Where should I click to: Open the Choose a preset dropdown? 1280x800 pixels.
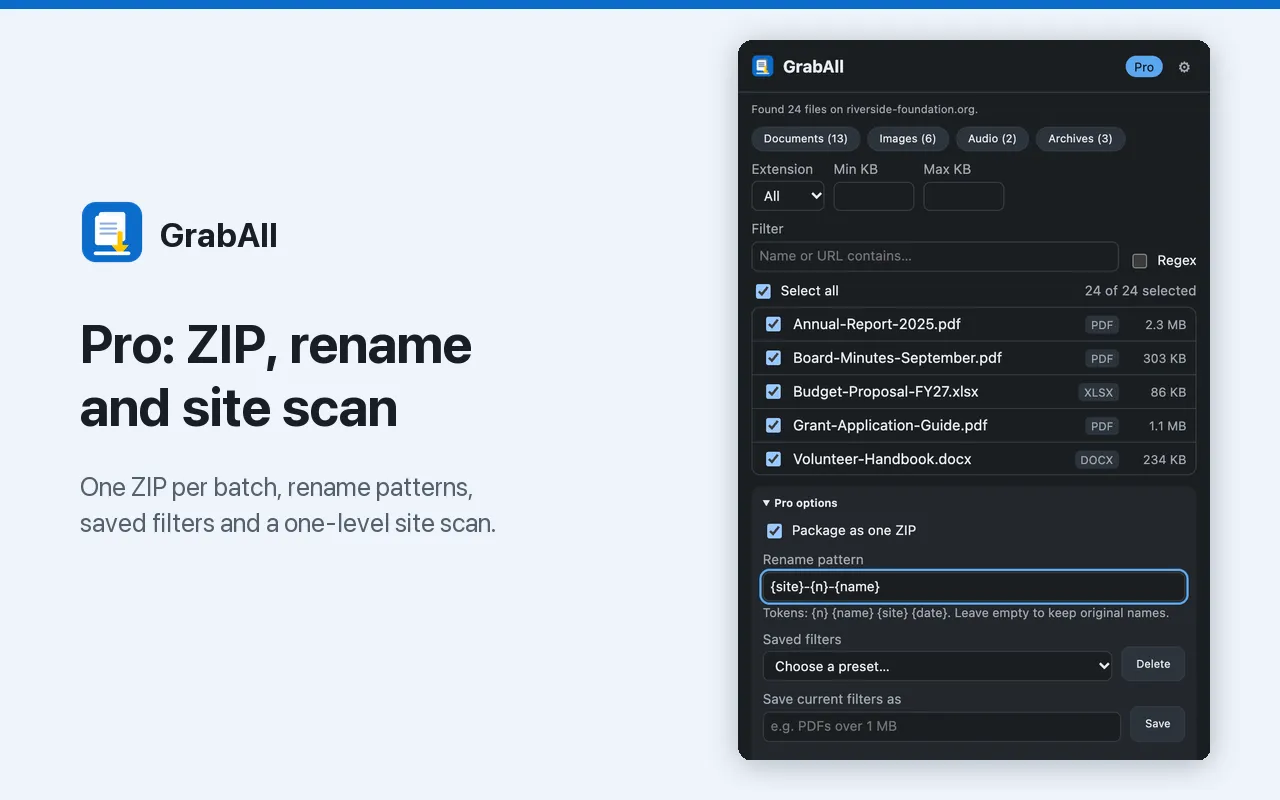tap(937, 666)
